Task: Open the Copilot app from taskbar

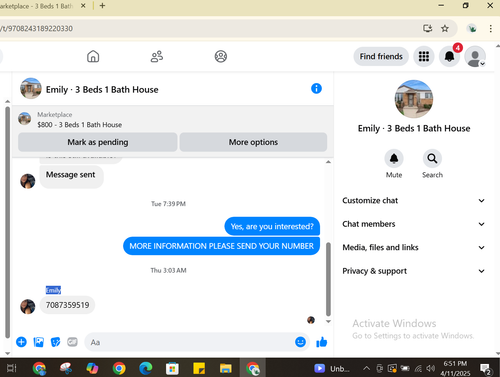Action: click(x=92, y=368)
